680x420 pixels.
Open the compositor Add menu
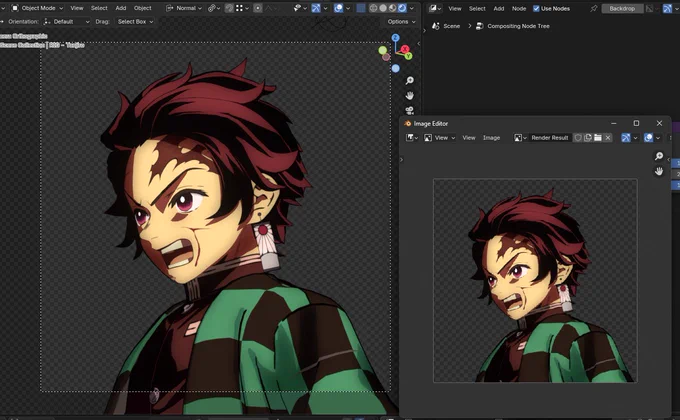[499, 8]
